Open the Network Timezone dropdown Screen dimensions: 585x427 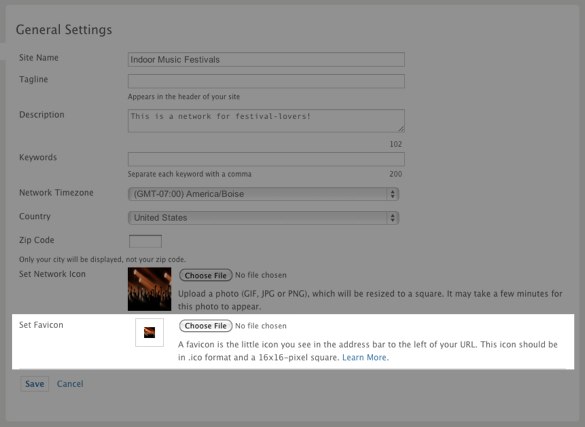[x=263, y=194]
